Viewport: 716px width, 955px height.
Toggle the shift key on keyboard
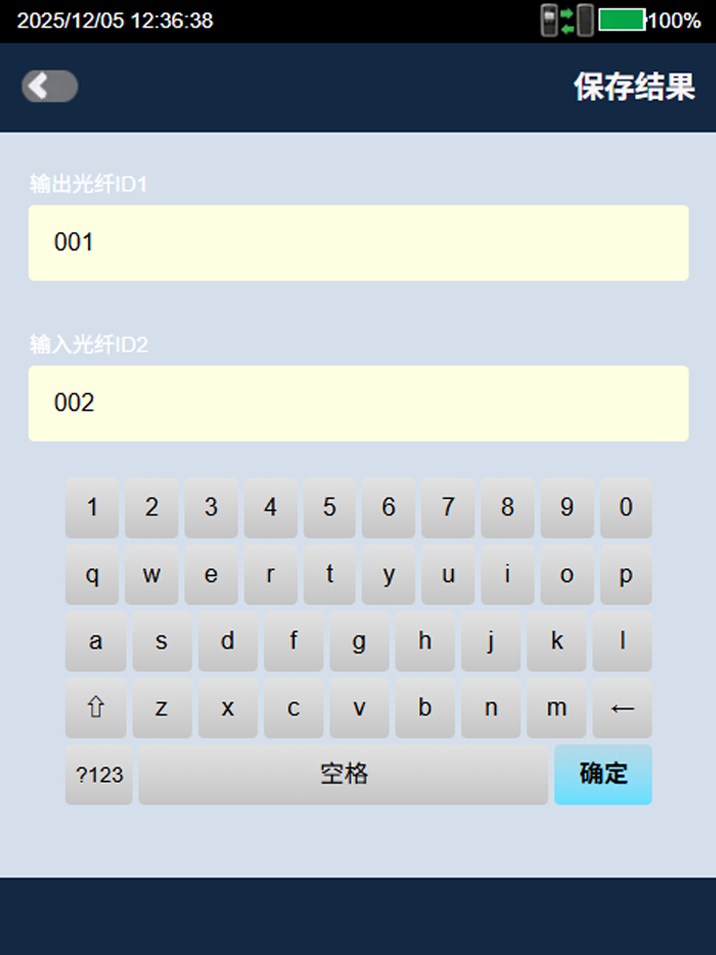[95, 708]
